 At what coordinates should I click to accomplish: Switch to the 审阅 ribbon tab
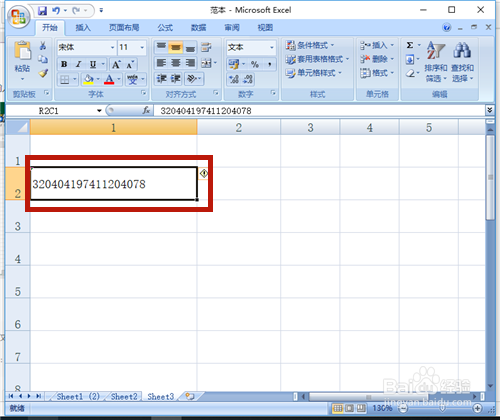232,28
